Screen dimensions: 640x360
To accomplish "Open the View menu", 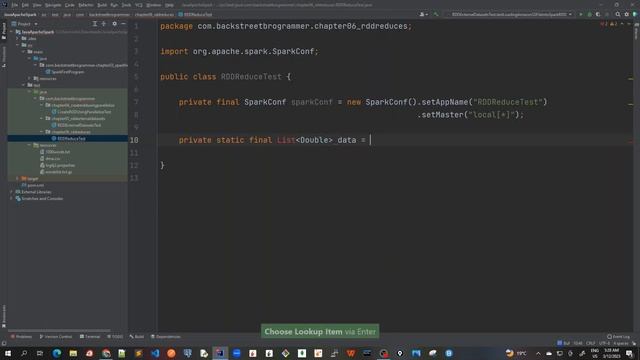I will [37, 5].
